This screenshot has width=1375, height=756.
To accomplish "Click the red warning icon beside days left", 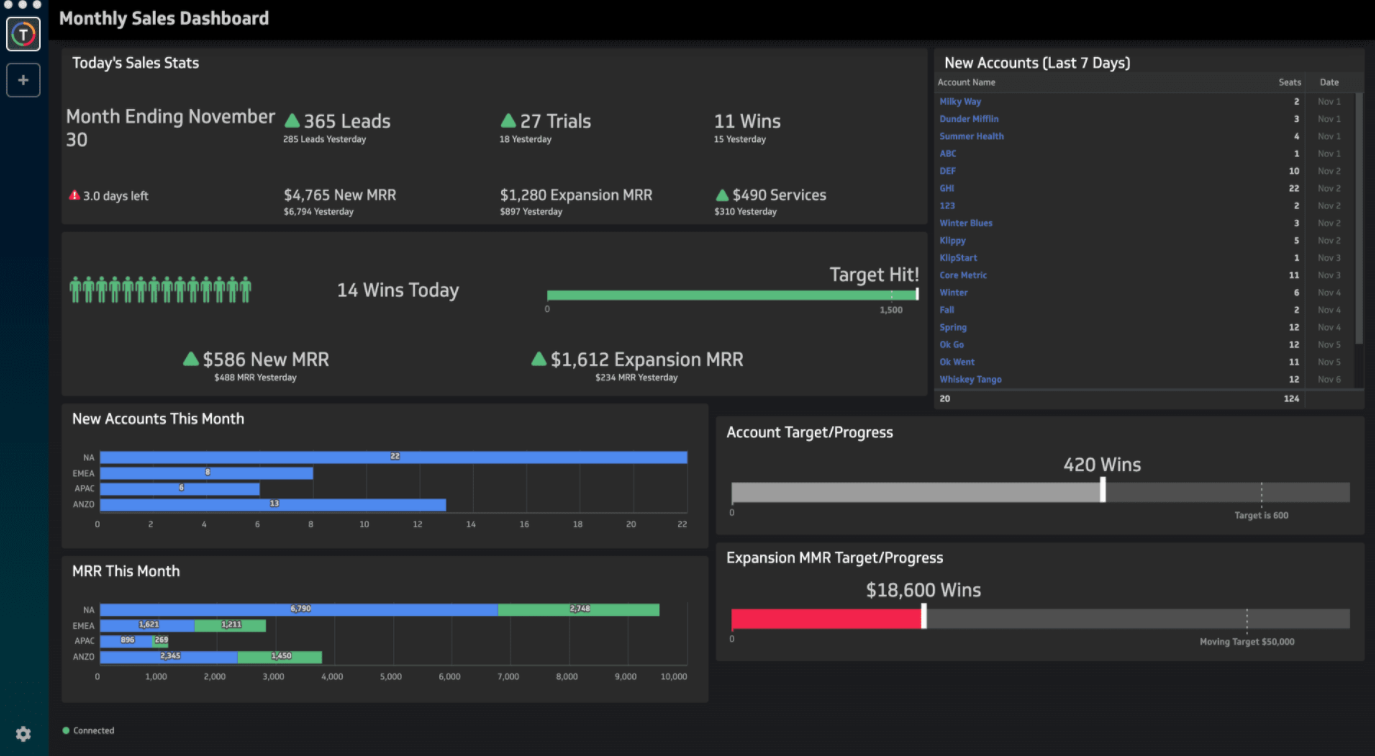I will pos(74,196).
